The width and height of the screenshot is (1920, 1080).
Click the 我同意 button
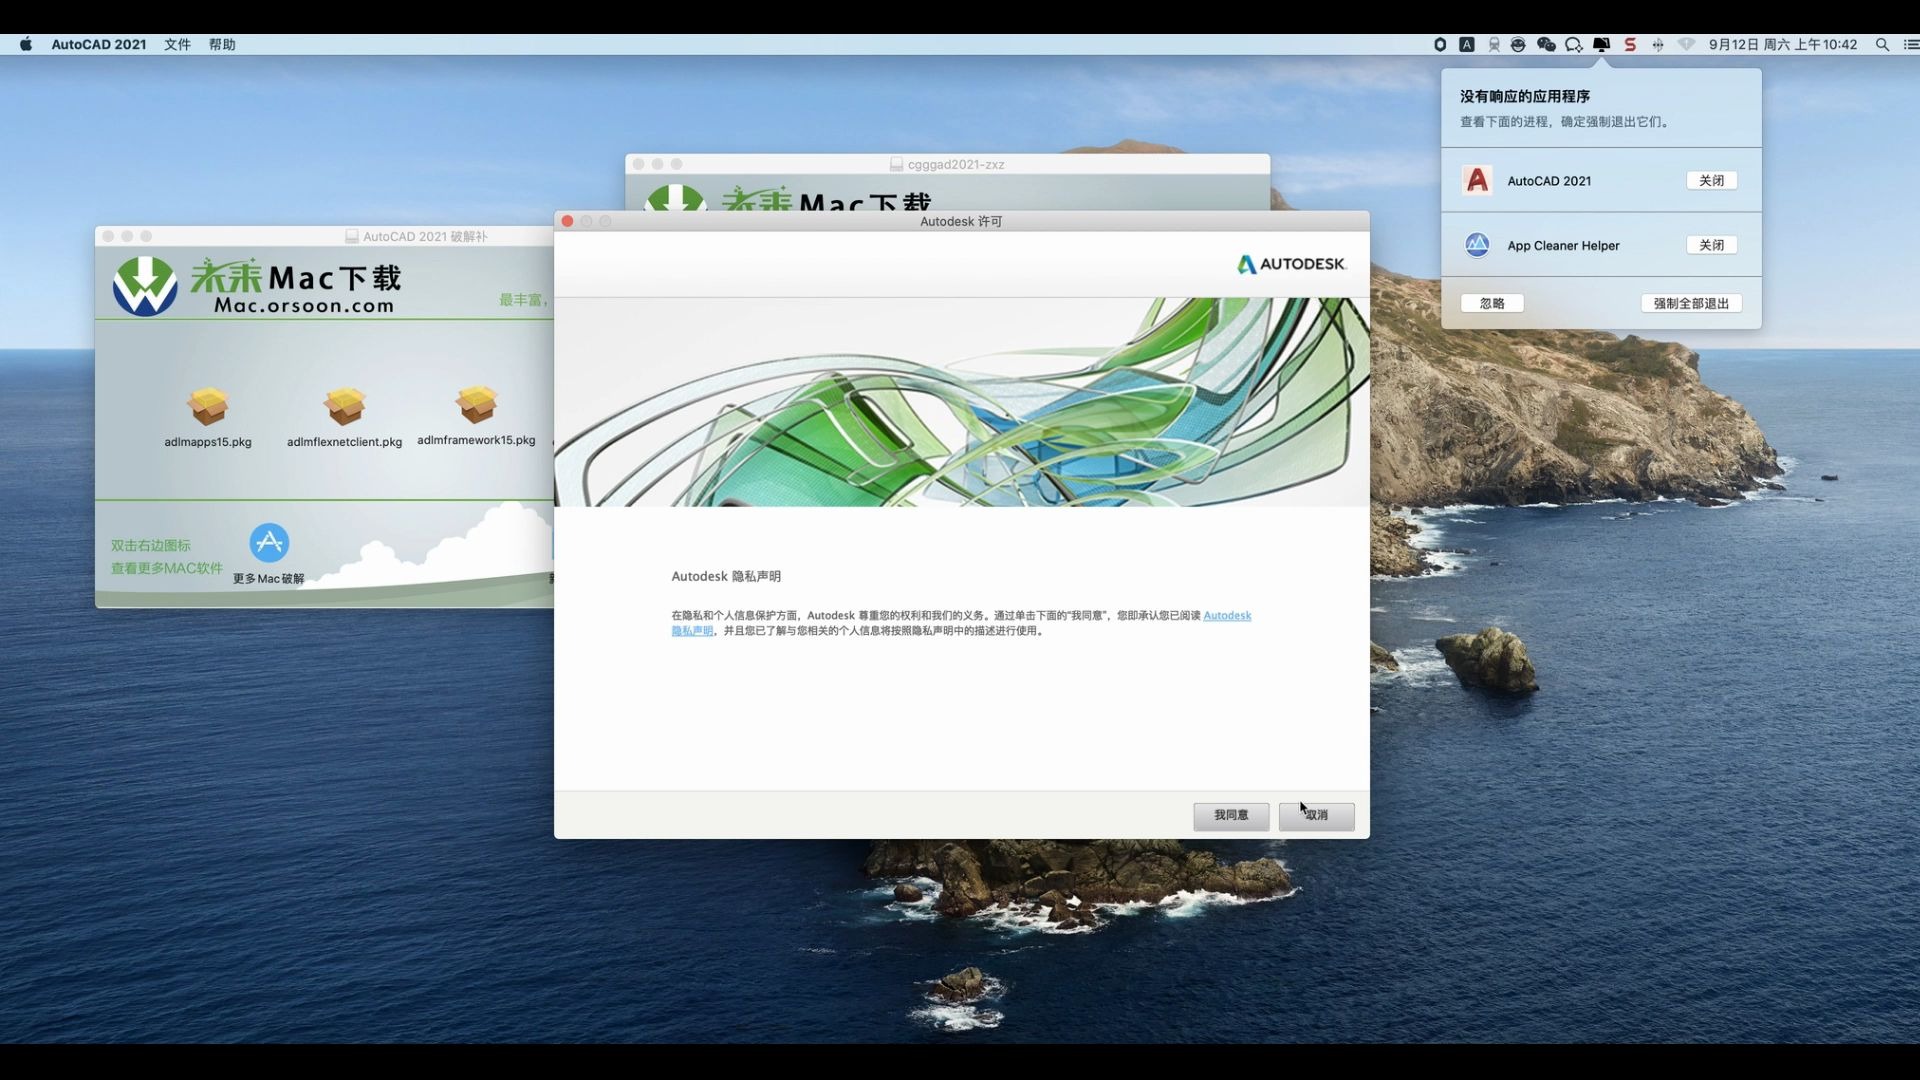pos(1231,816)
